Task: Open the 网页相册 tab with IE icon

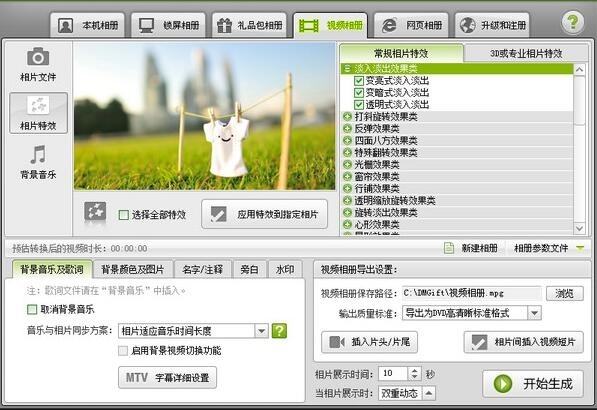Action: click(x=411, y=25)
